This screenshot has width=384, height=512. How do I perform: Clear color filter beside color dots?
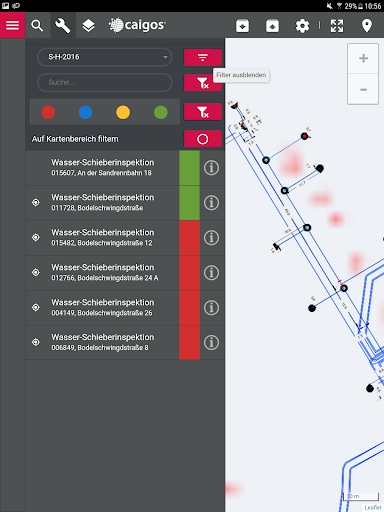pos(203,112)
